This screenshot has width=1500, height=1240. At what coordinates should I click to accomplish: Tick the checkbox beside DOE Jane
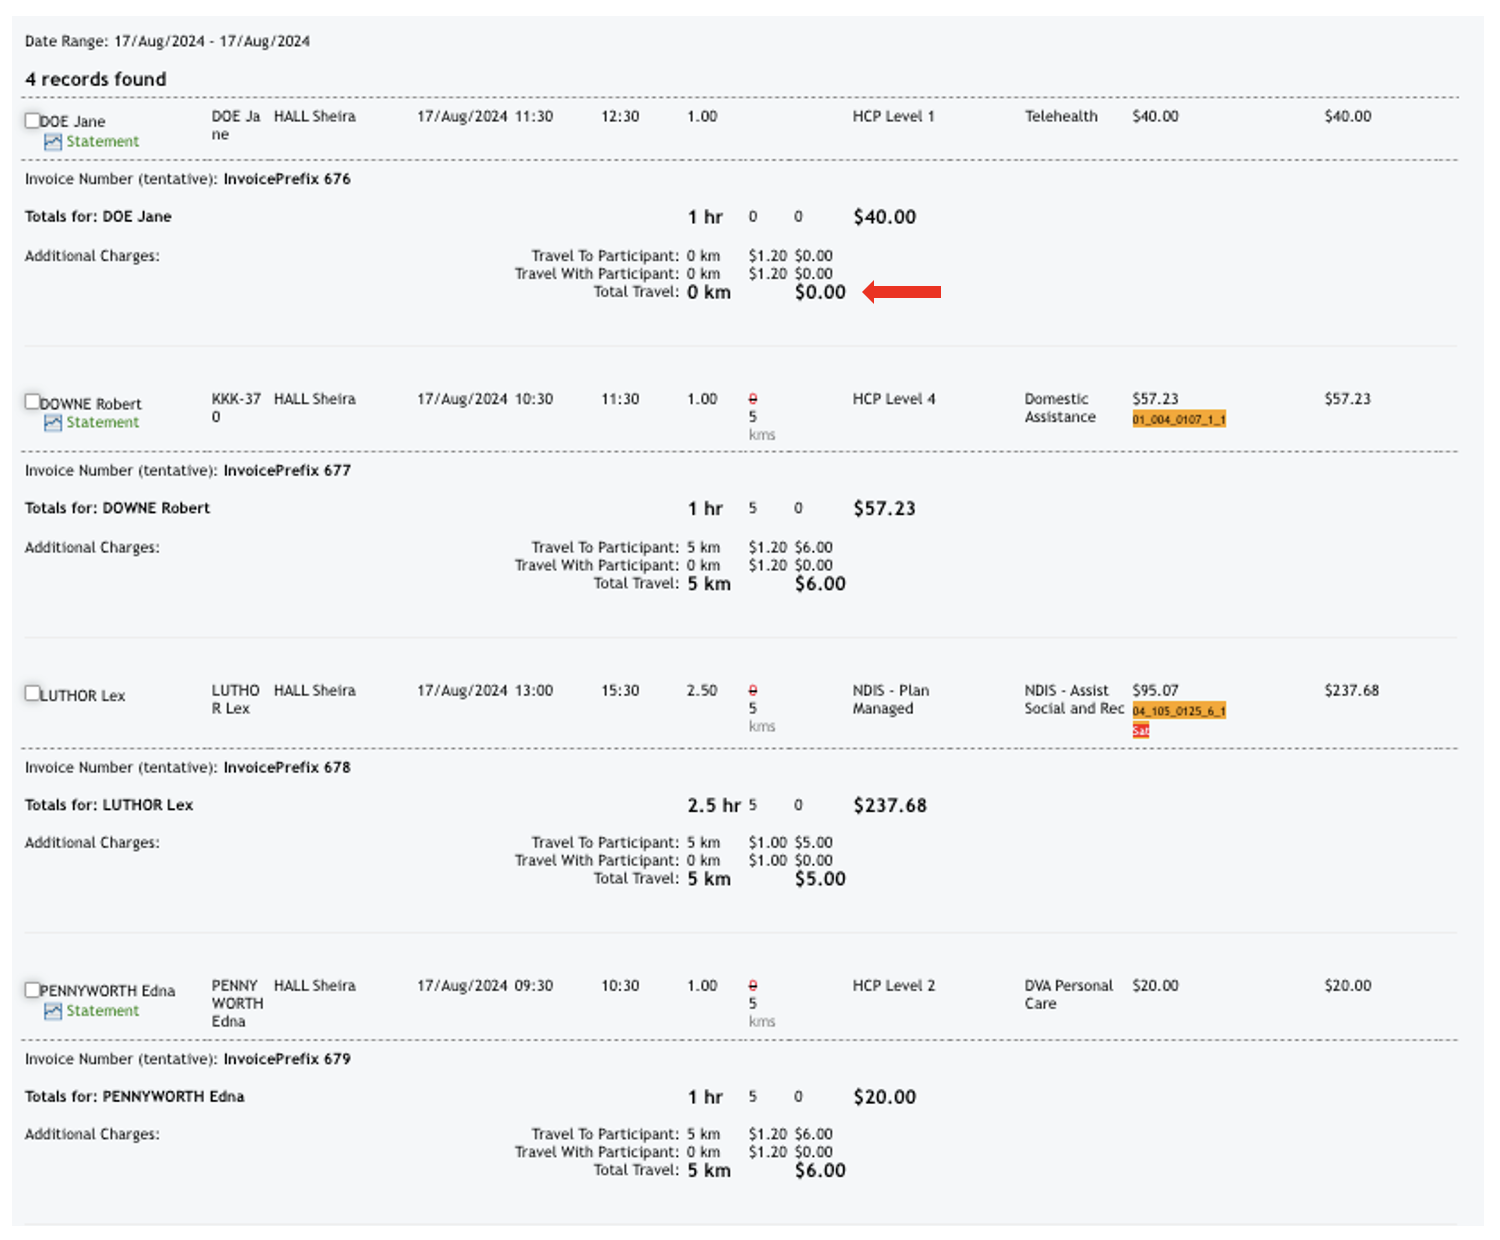[32, 121]
